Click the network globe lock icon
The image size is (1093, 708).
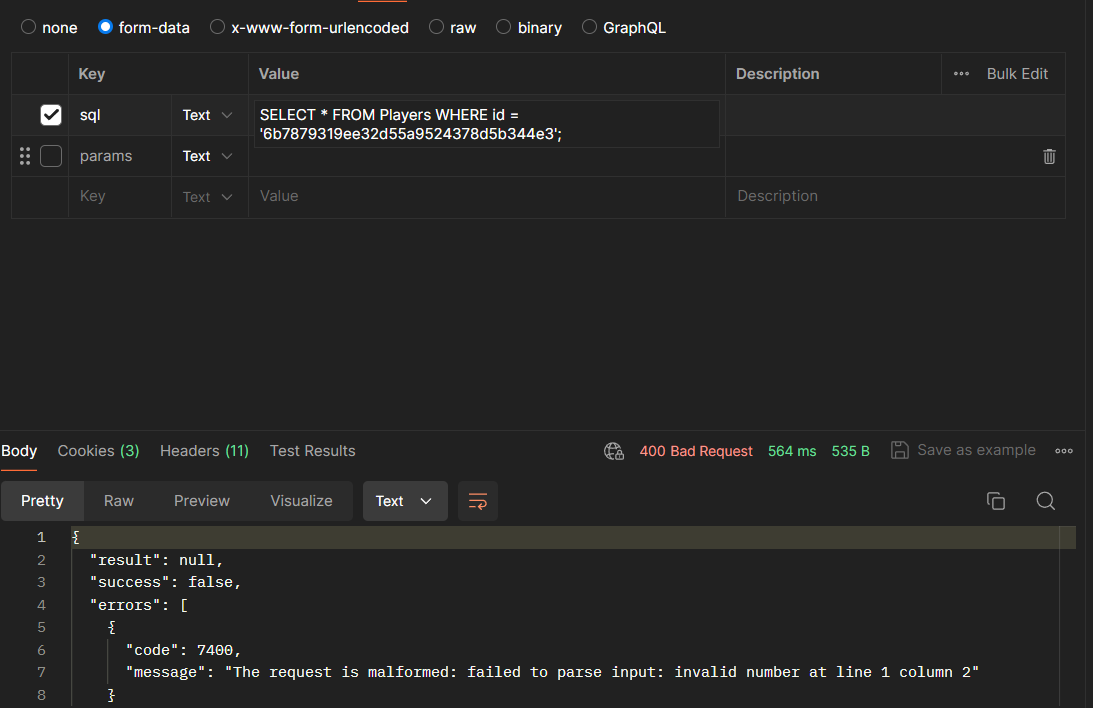point(614,452)
